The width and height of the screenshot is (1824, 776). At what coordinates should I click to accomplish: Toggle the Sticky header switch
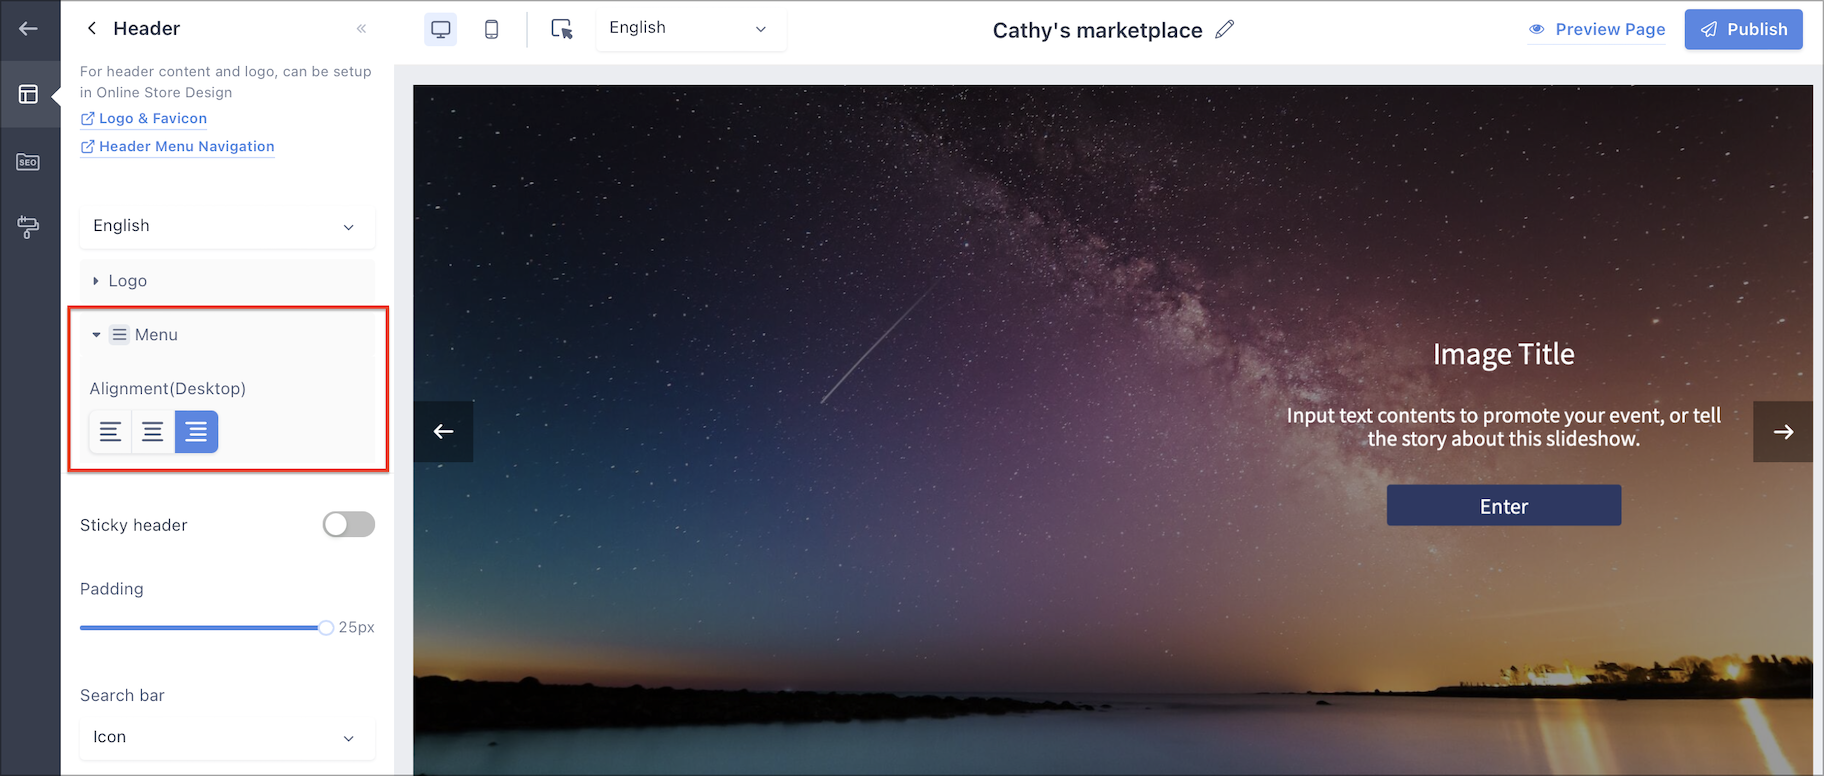click(x=349, y=525)
